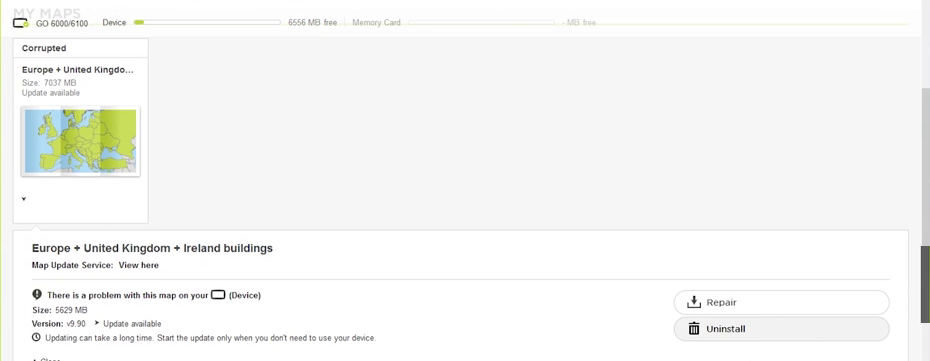Click the Device storage progress bar

pos(207,23)
